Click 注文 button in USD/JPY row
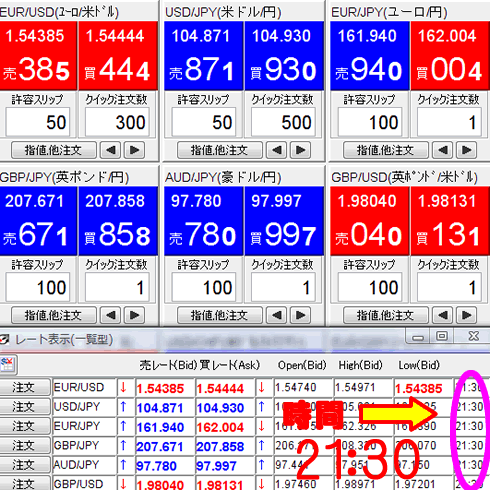This screenshot has height=490, width=490. pyautogui.click(x=24, y=407)
